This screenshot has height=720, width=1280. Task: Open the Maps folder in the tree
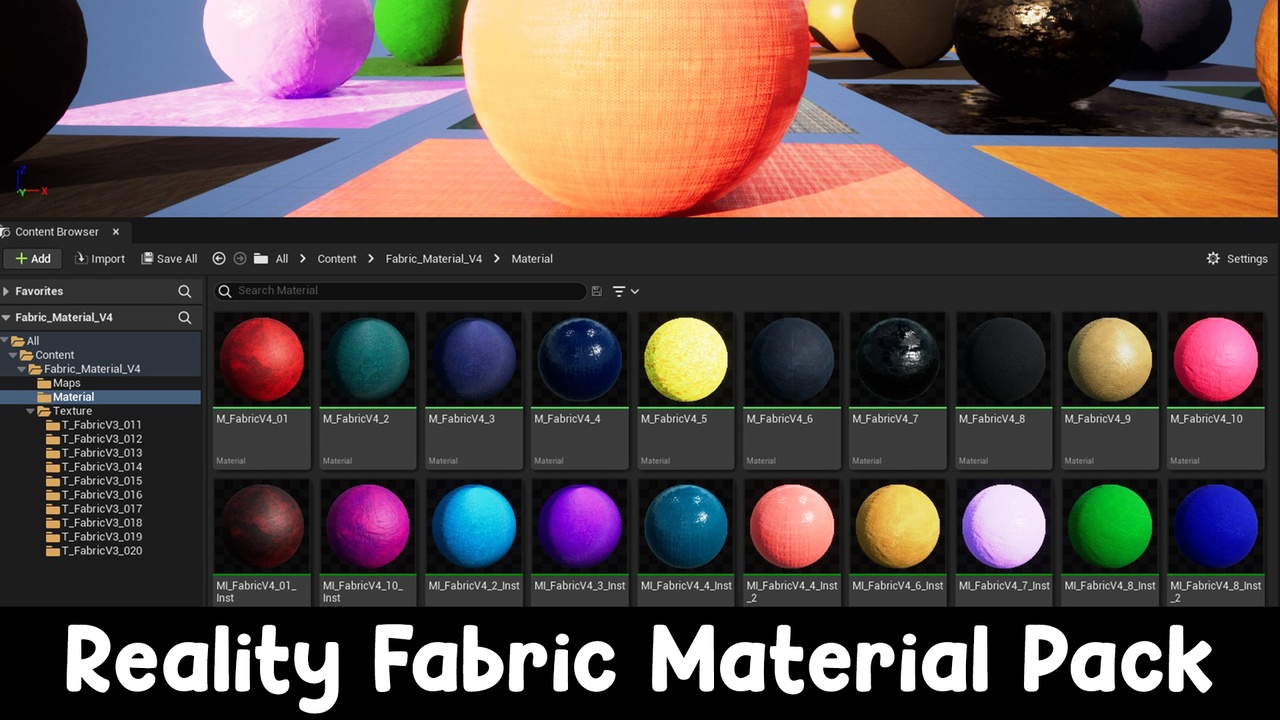click(x=66, y=383)
